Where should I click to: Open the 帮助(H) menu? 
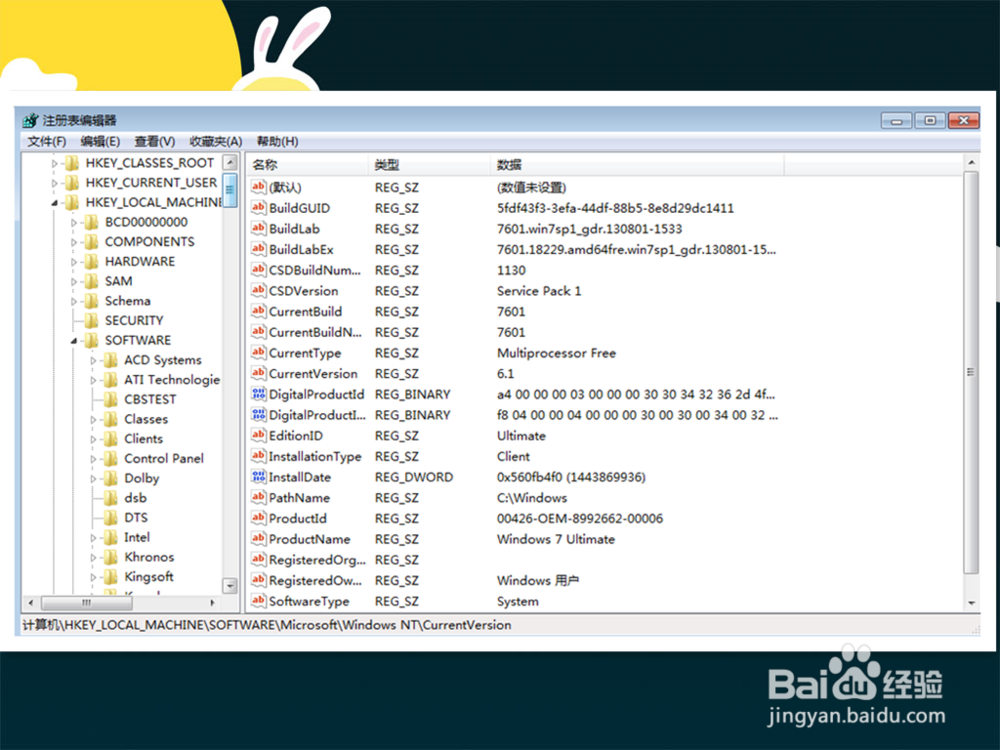[x=277, y=141]
